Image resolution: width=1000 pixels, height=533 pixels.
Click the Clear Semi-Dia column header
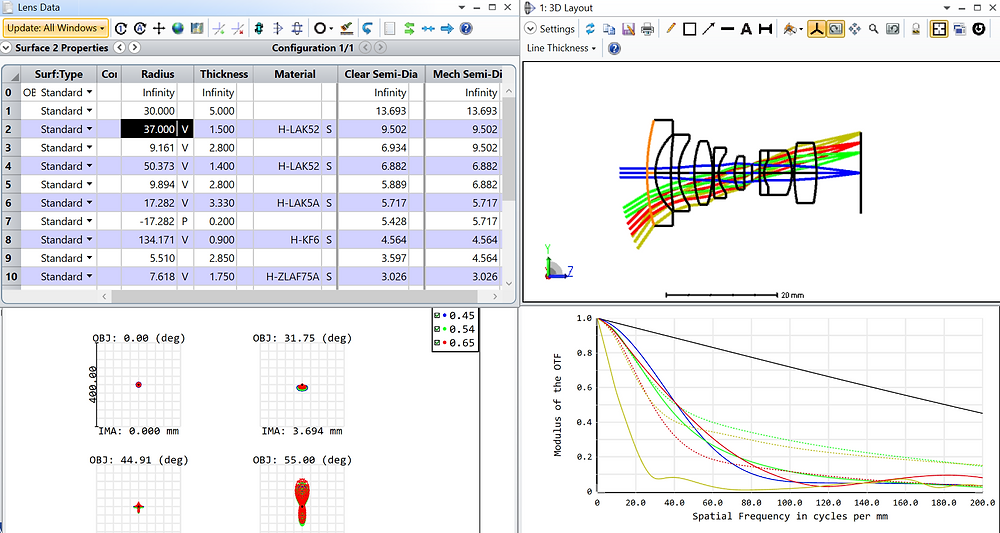coord(381,74)
